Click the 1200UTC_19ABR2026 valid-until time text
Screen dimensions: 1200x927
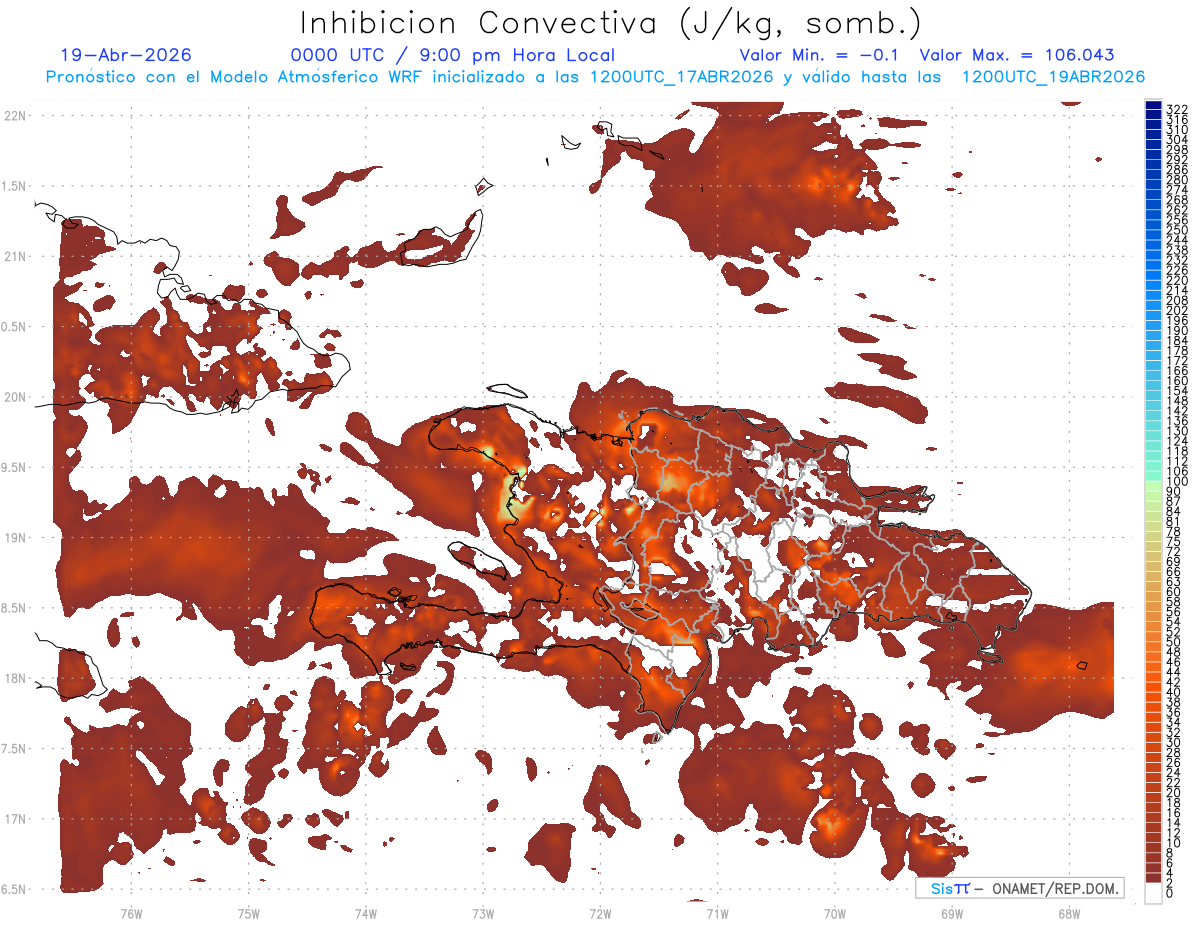[x=1053, y=77]
